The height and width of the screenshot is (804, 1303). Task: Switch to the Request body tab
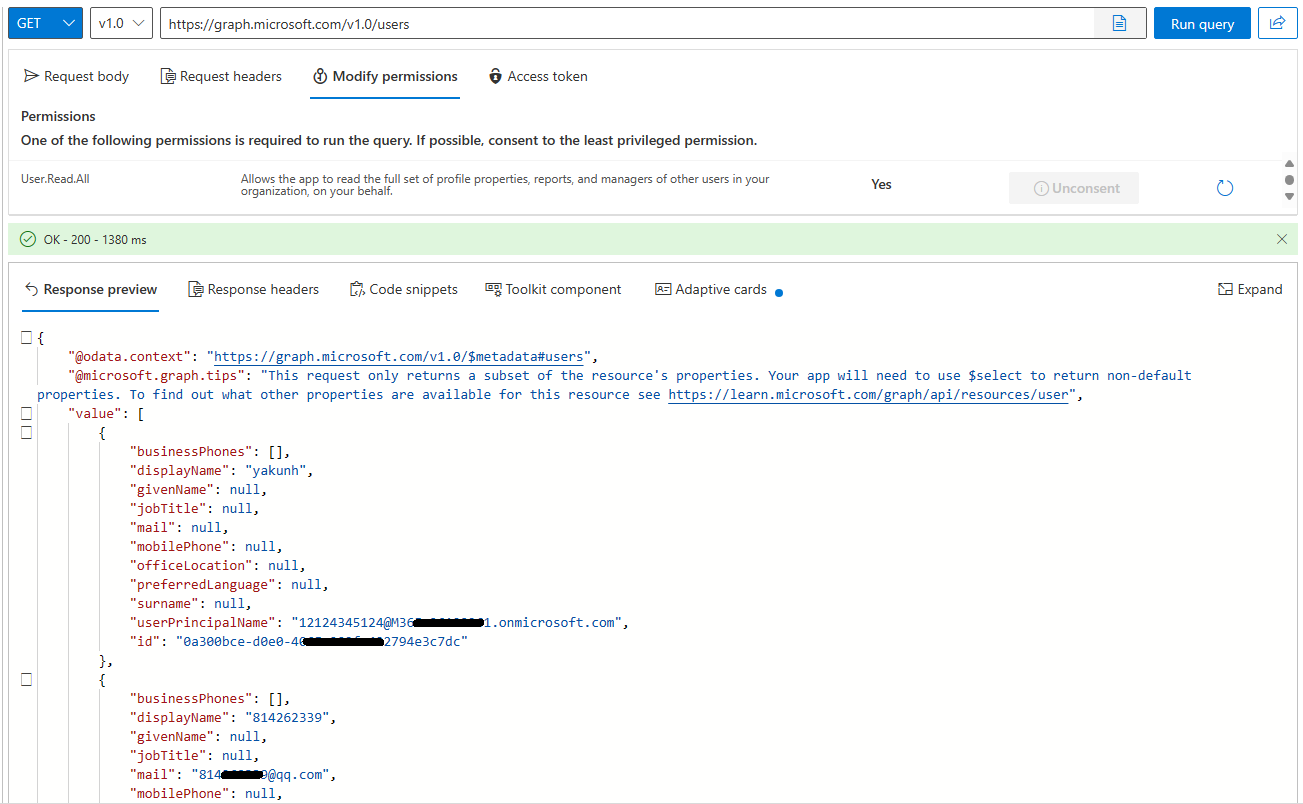coord(77,76)
